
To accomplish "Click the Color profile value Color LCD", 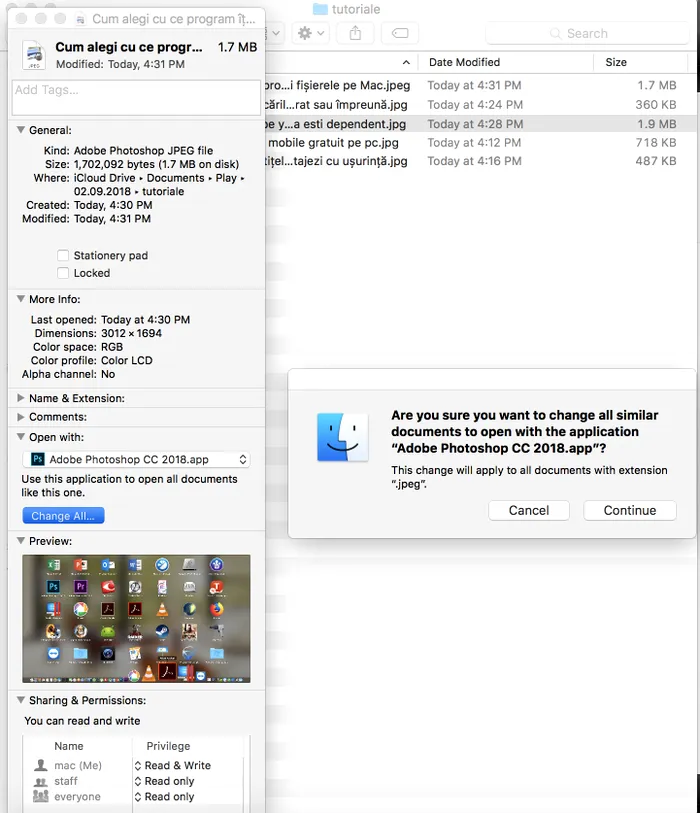I will click(127, 360).
